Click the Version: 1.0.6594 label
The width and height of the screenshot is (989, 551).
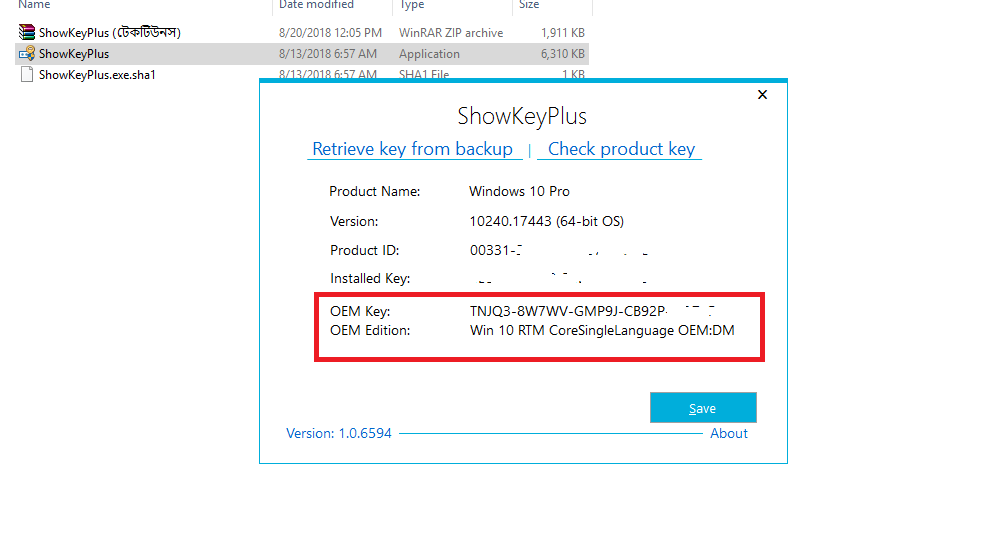click(x=339, y=433)
